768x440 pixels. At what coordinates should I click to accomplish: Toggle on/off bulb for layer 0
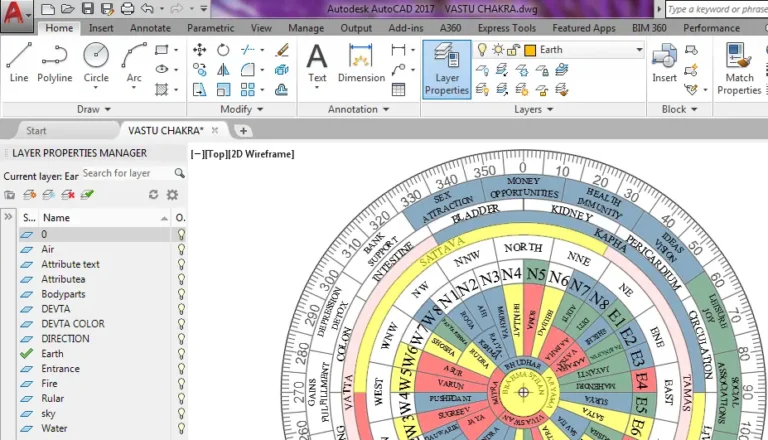tap(181, 234)
